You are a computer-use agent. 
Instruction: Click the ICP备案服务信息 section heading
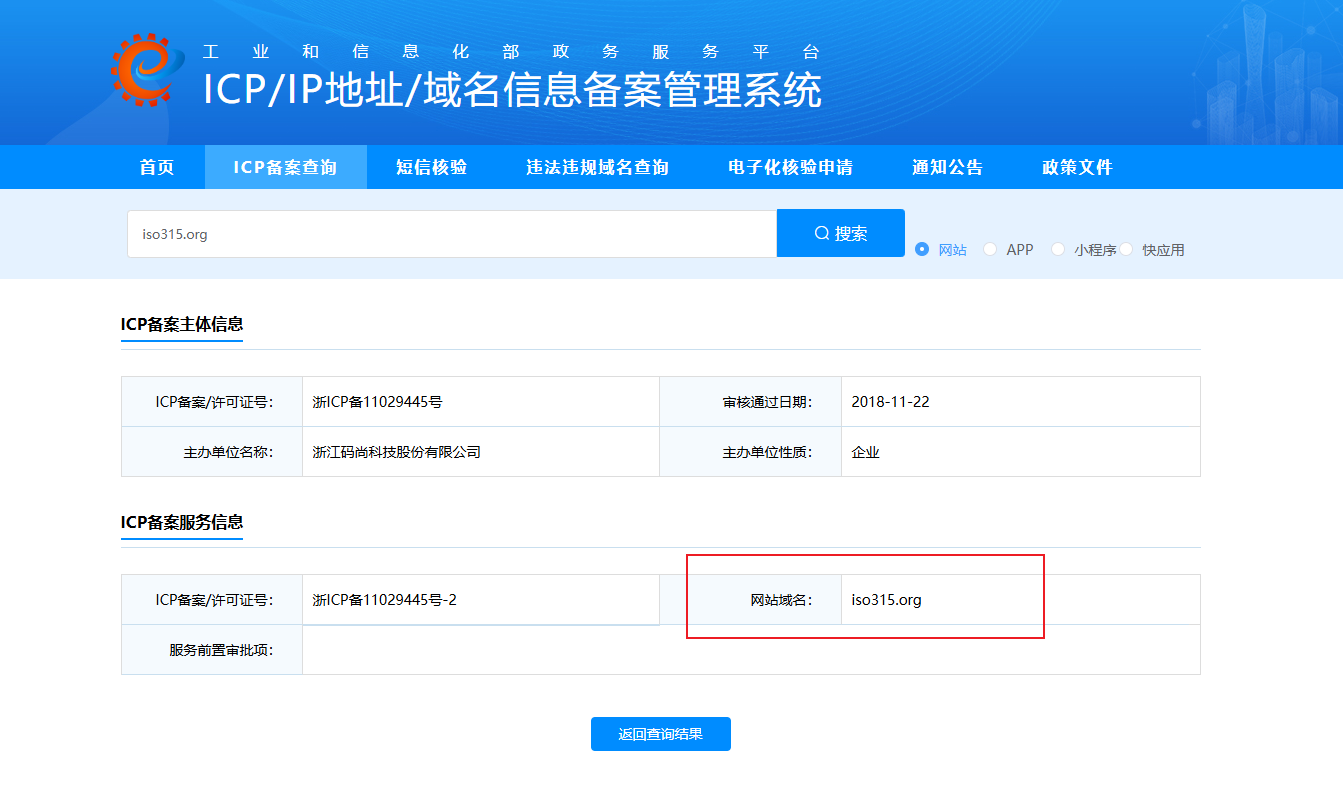182,522
